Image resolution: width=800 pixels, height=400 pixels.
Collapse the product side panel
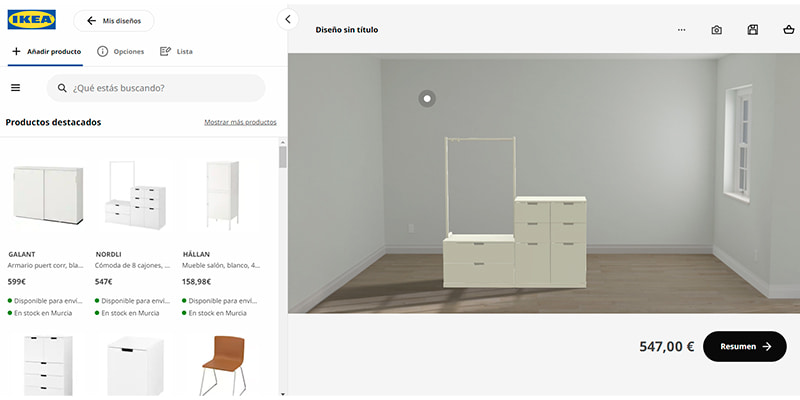(288, 19)
